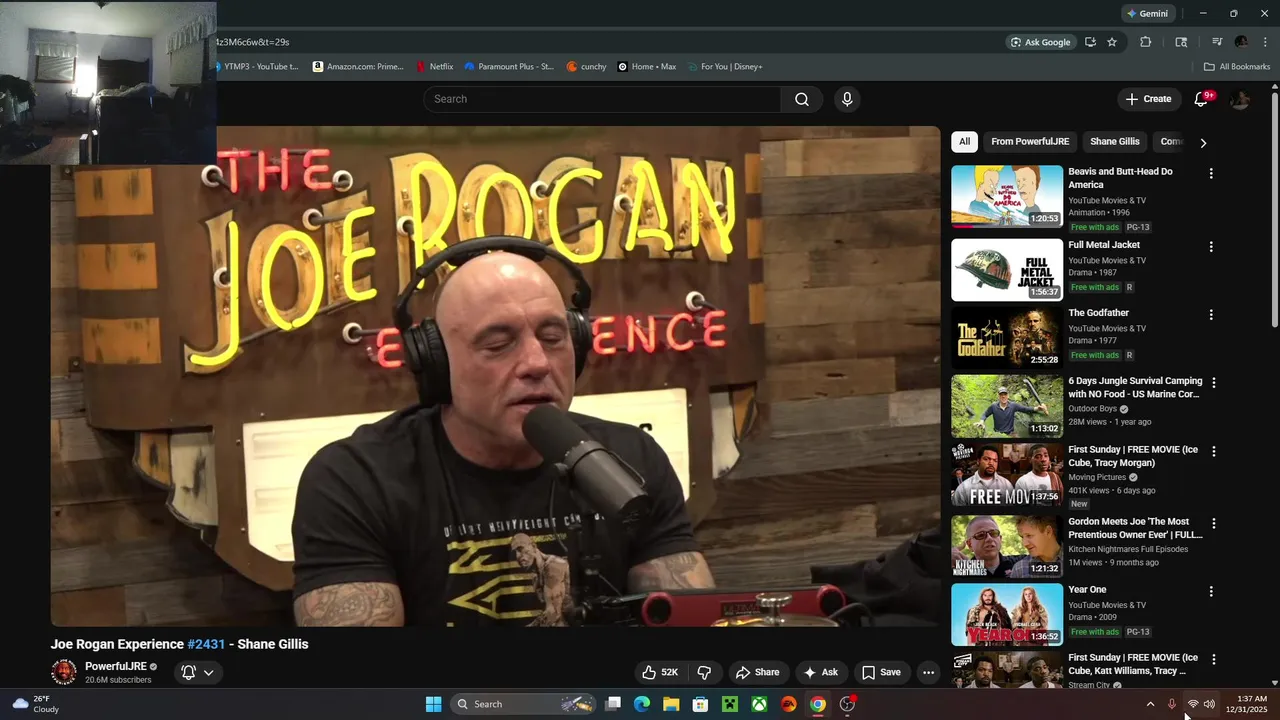Click the PowerfulJRE channel avatar
The width and height of the screenshot is (1280, 720).
tap(64, 672)
